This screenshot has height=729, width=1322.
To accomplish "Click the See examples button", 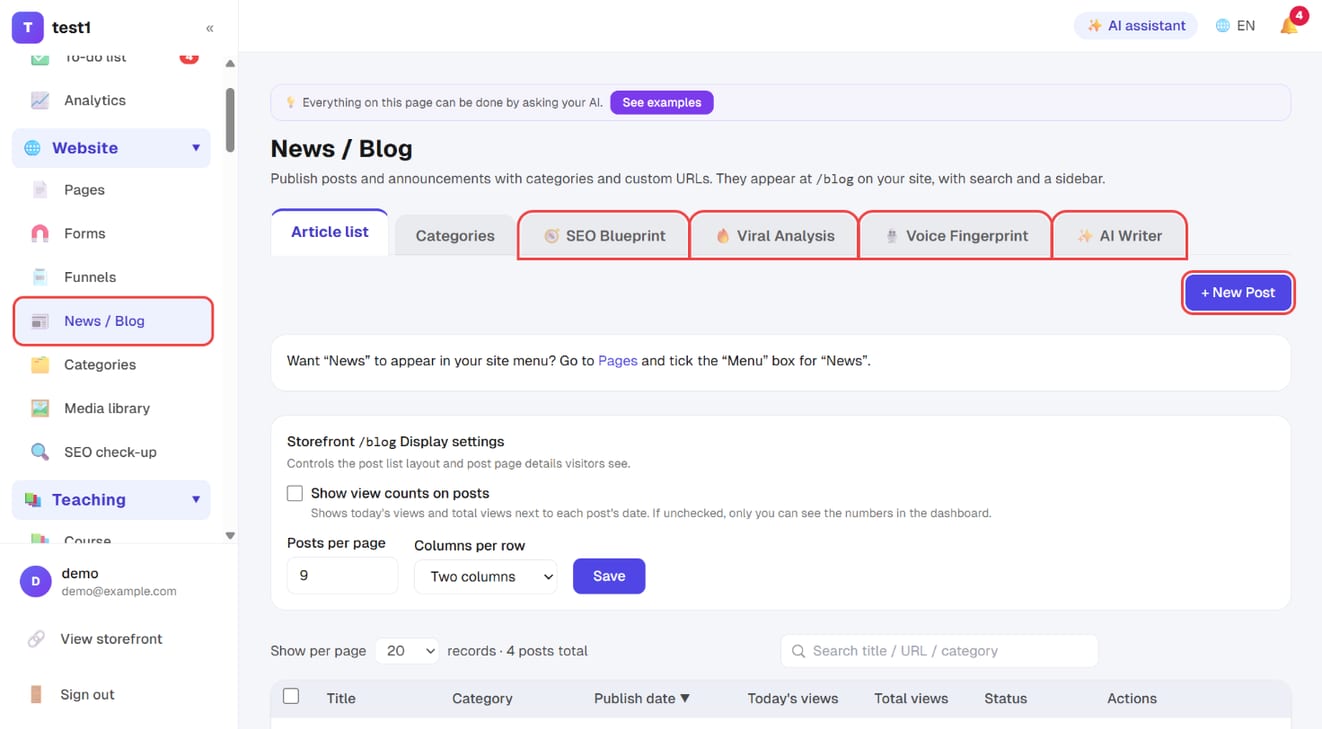I will pos(662,102).
